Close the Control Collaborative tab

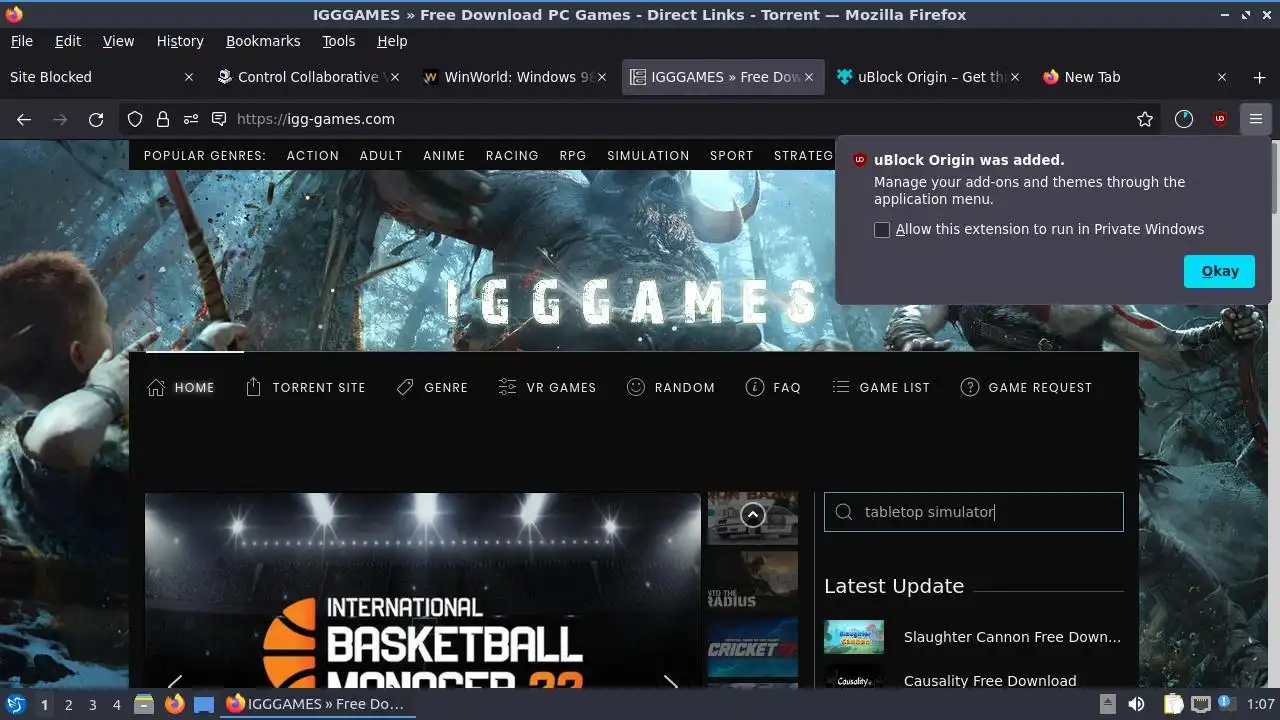tap(395, 77)
